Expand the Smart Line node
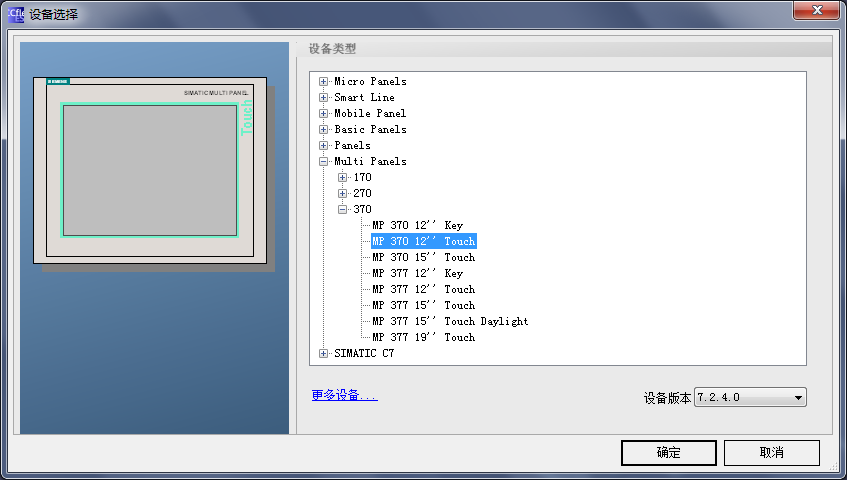The image size is (847, 480). [323, 98]
